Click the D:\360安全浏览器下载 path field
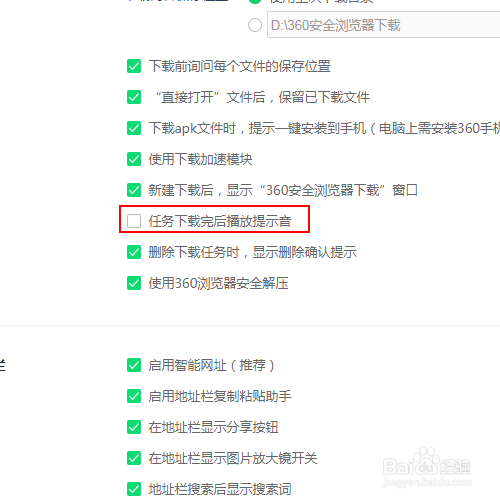 pos(383,25)
